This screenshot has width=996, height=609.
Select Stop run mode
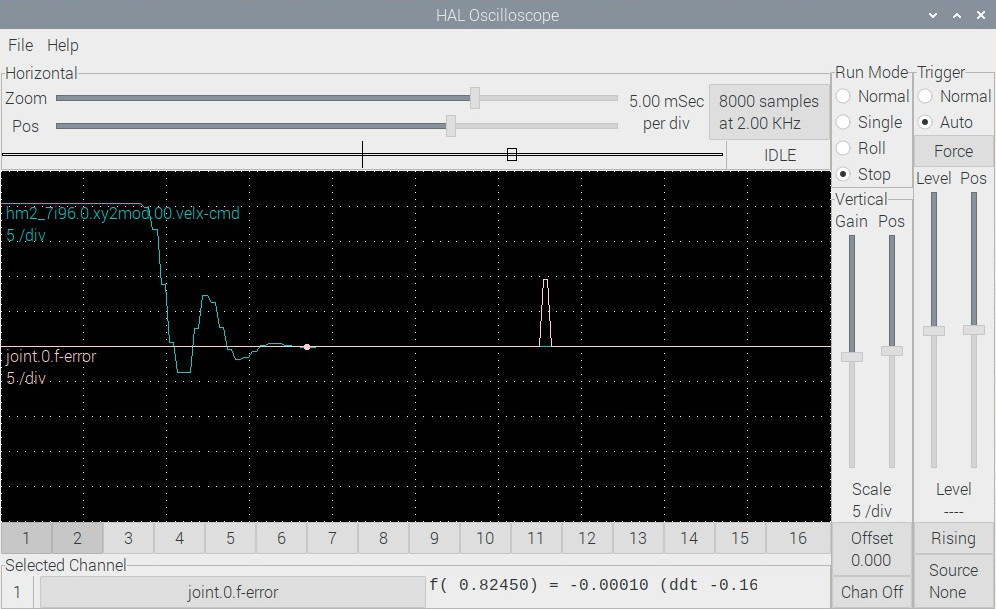click(863, 174)
